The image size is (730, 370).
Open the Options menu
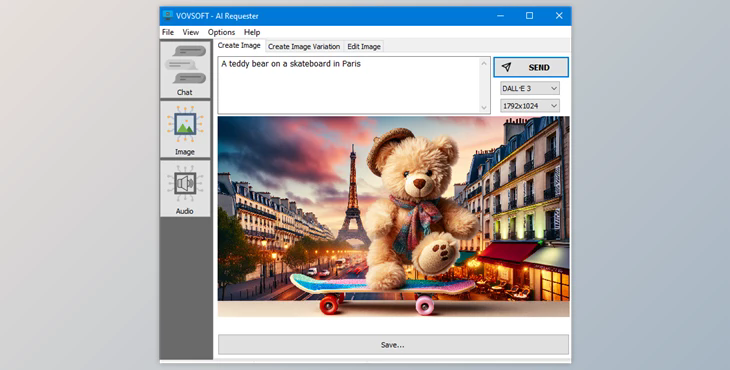pyautogui.click(x=221, y=32)
